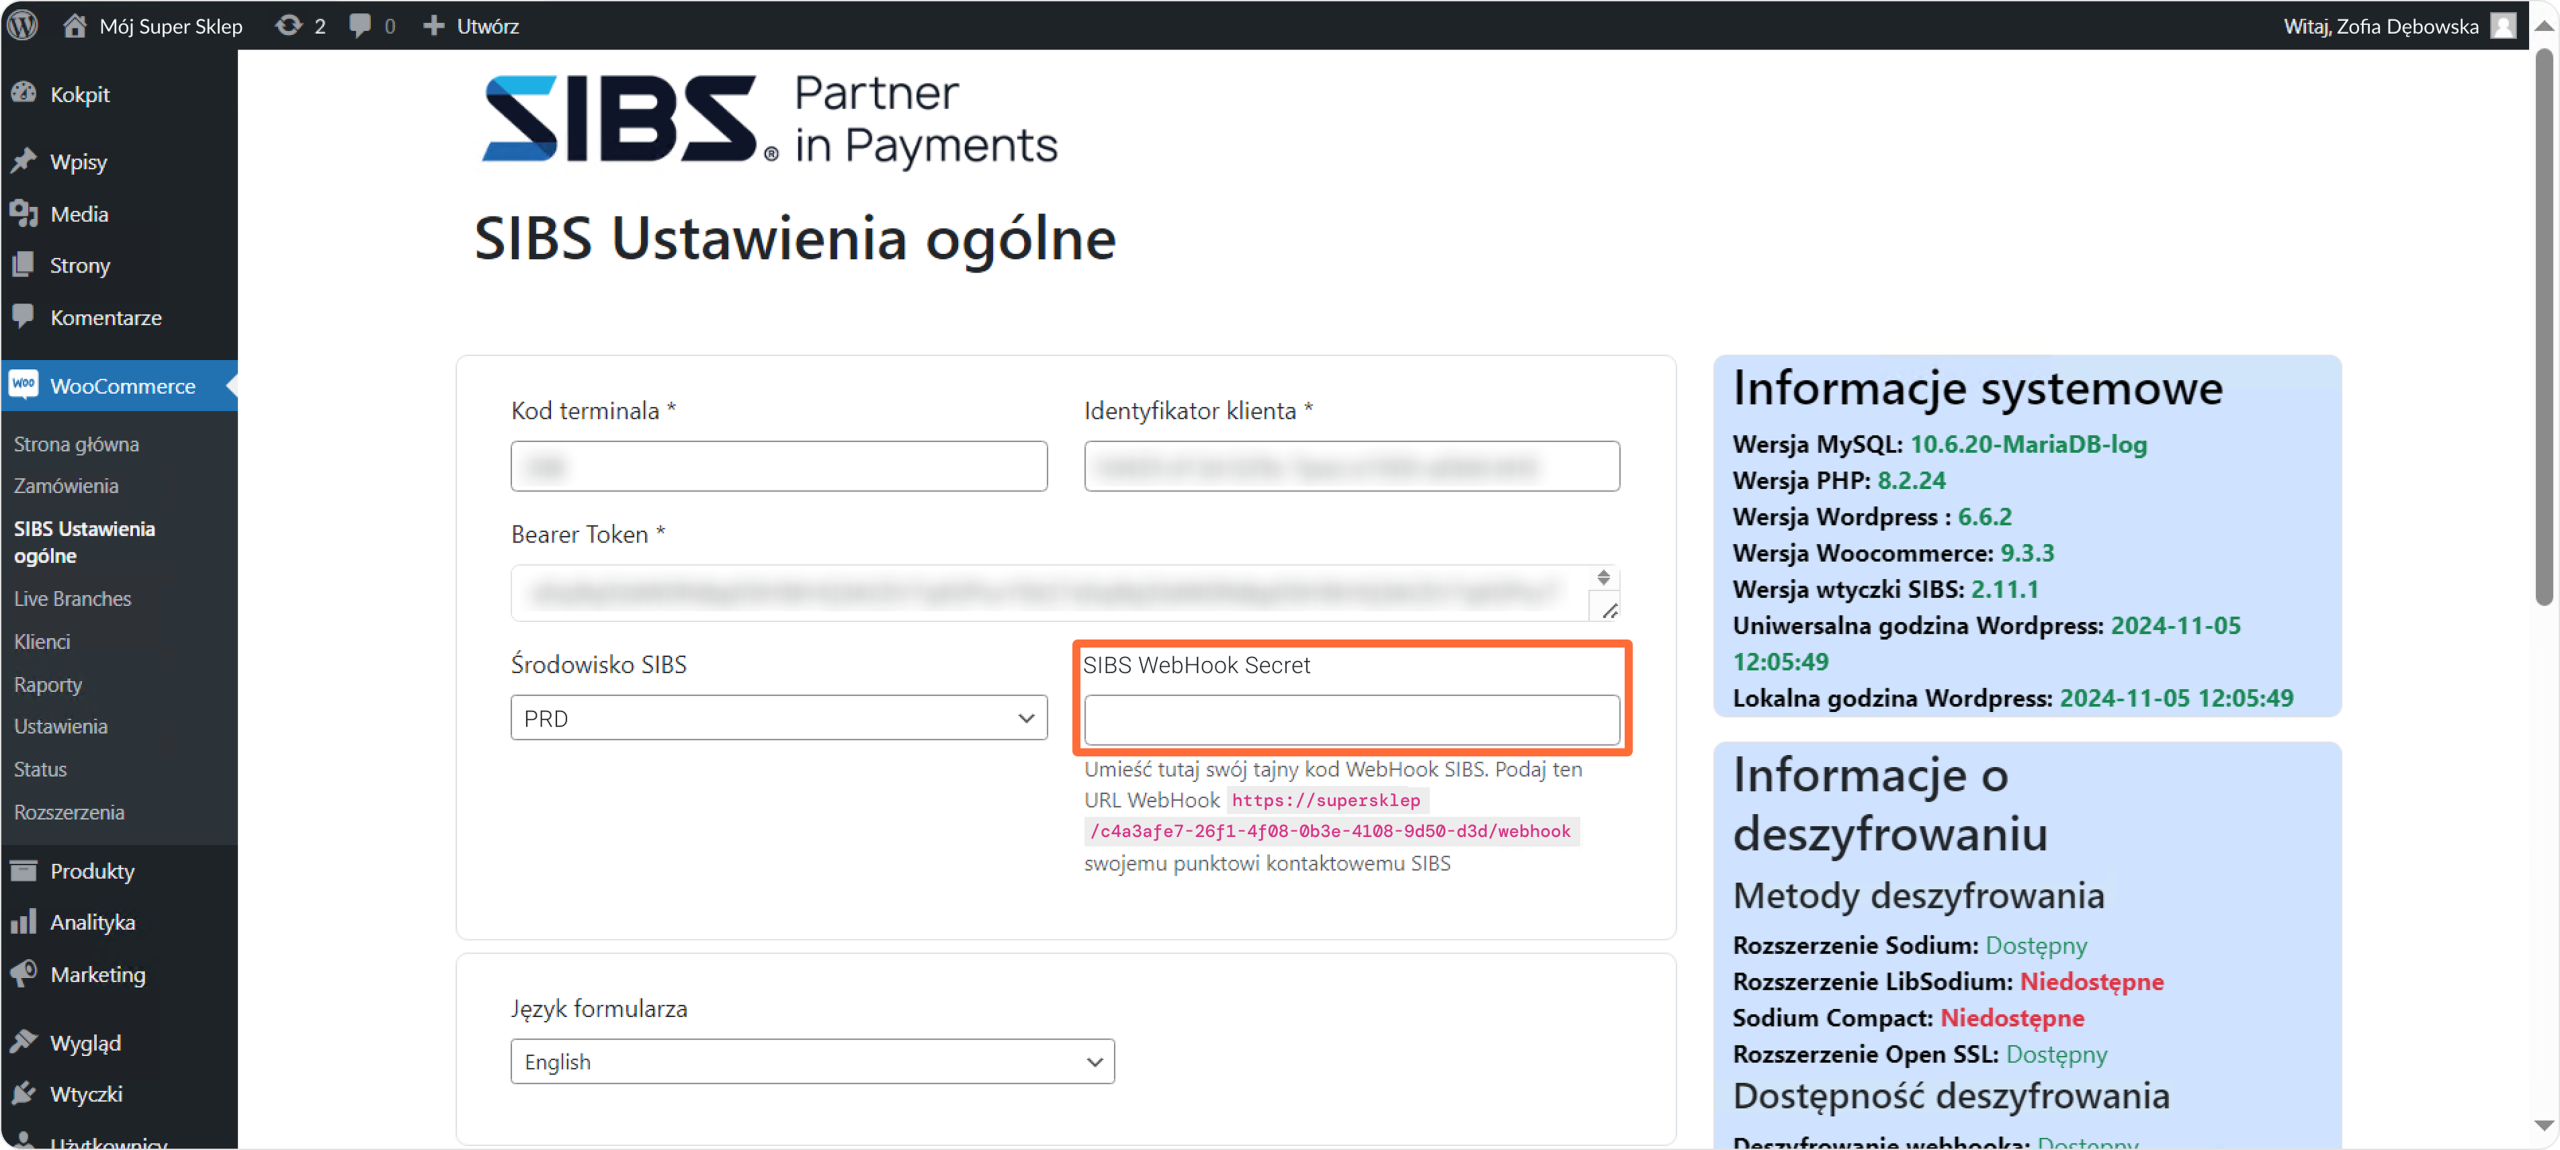Open the Środowisko SIBS dropdown
The width and height of the screenshot is (2560, 1150).
778,718
